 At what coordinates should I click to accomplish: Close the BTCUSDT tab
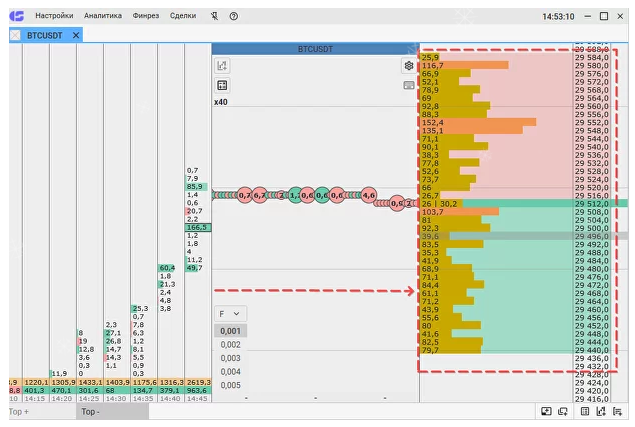coord(76,36)
